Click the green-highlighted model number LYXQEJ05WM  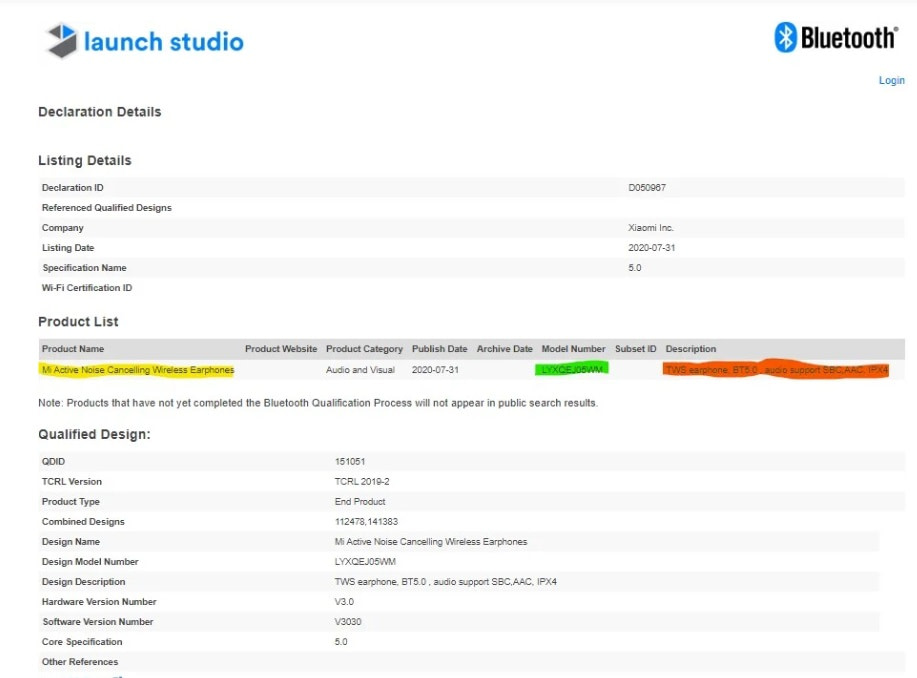coord(572,369)
